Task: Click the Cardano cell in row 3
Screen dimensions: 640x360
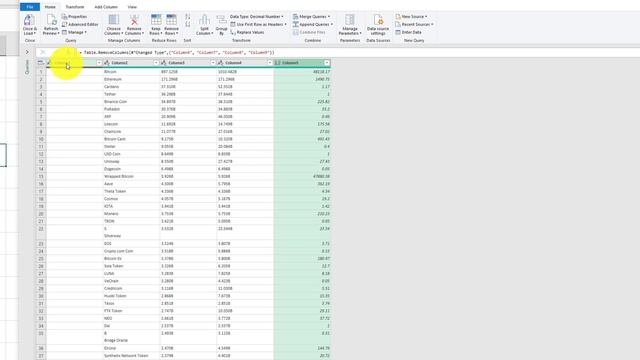Action: (x=131, y=87)
